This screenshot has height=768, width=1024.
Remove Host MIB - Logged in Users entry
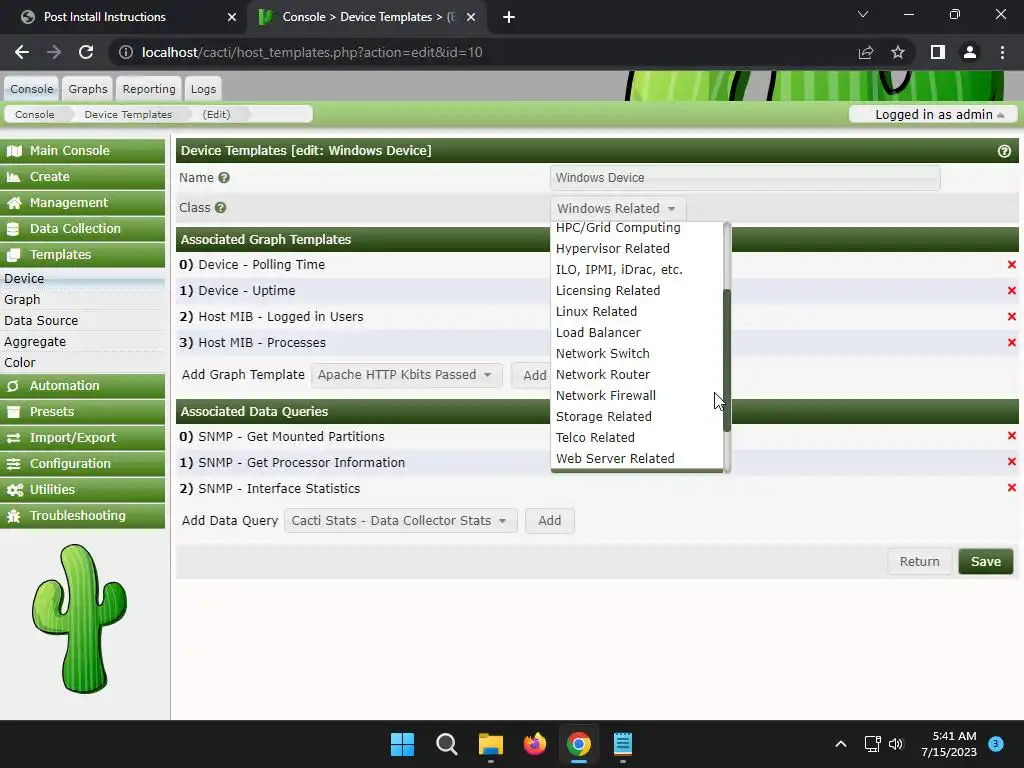click(1012, 317)
